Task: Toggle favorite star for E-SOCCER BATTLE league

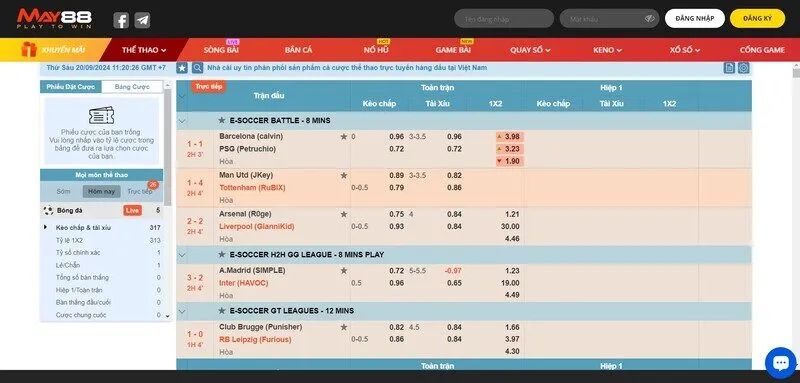Action: pyautogui.click(x=222, y=120)
